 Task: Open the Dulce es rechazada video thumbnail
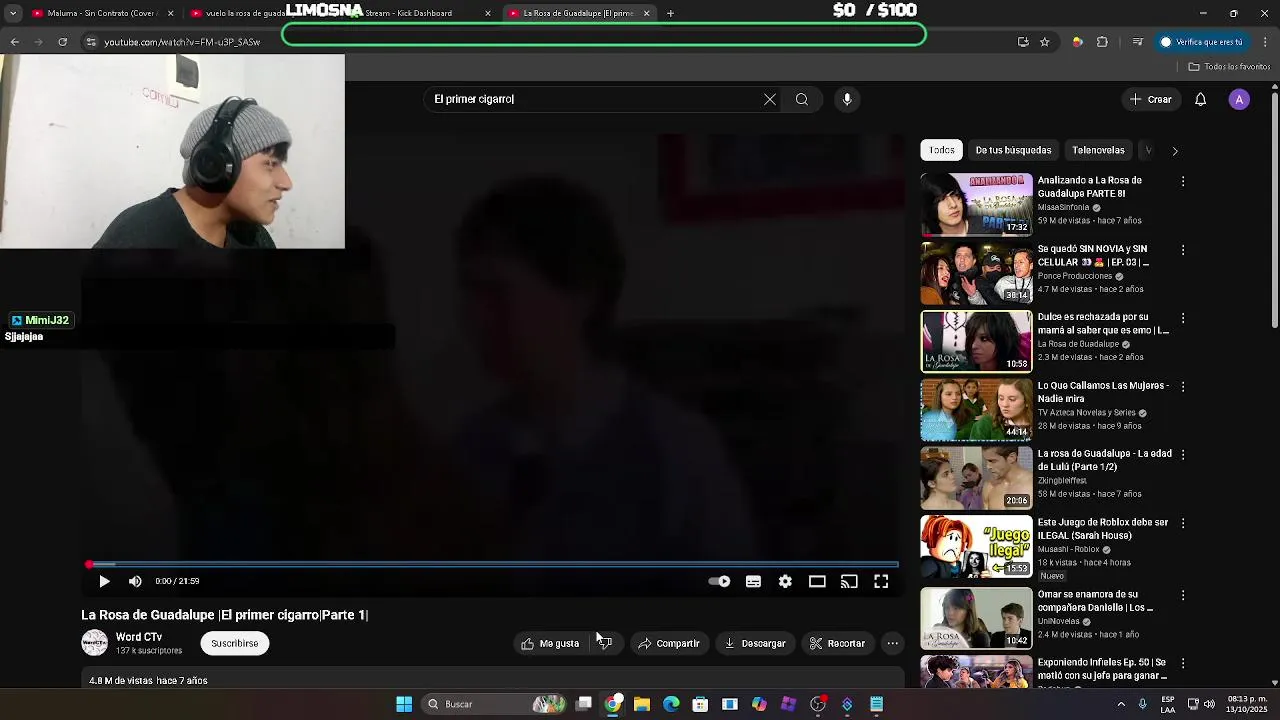click(976, 341)
